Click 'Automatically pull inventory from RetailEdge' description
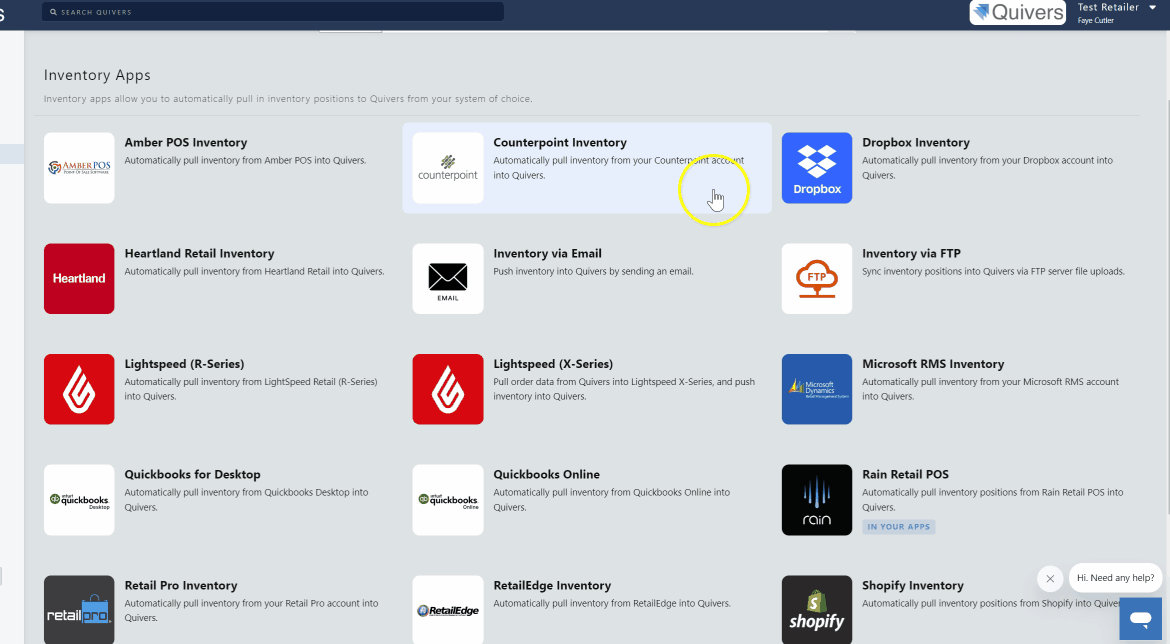 point(612,604)
